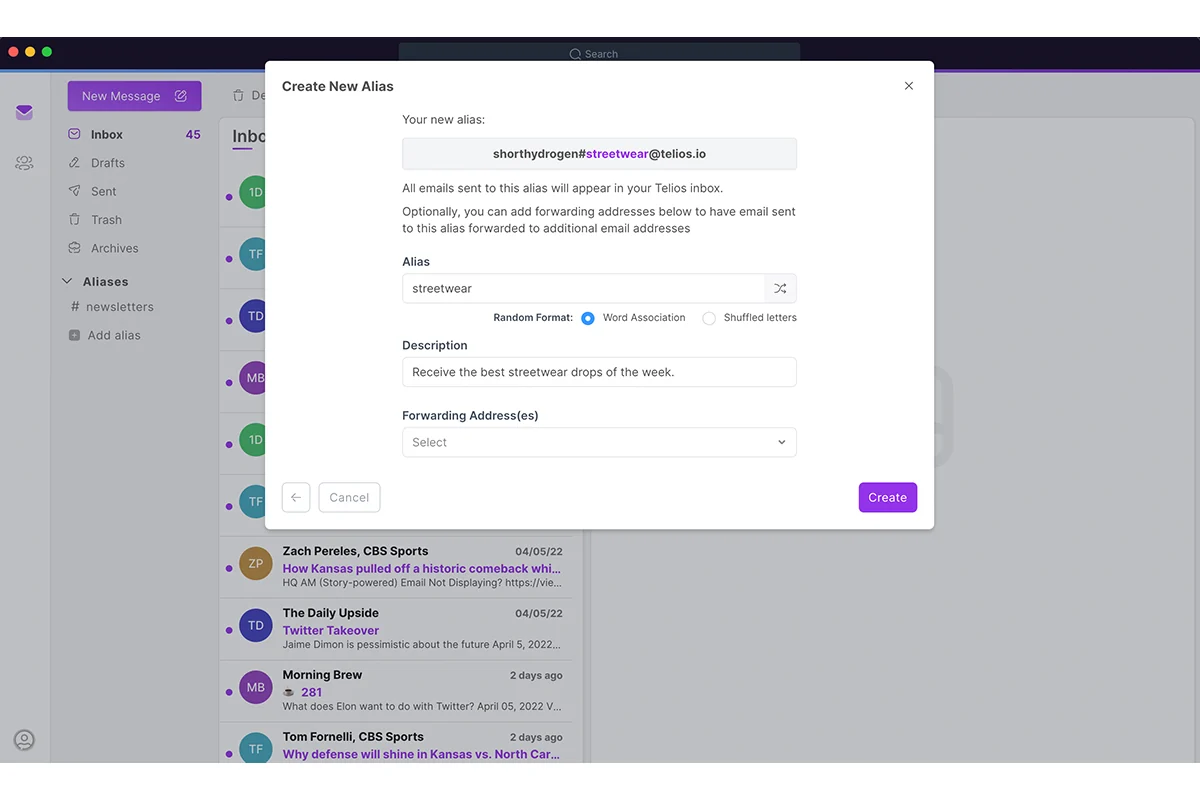Open the Archives folder
The image size is (1200, 800).
click(114, 248)
